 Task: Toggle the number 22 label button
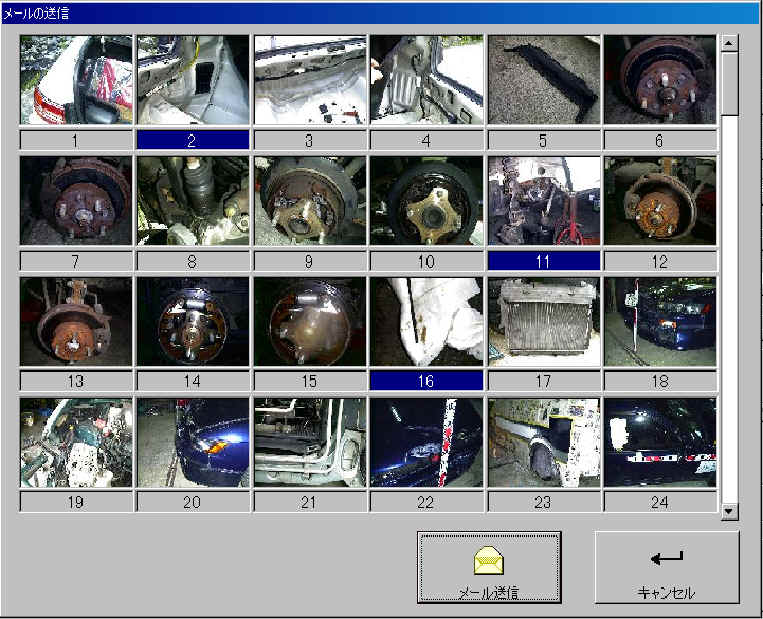click(x=427, y=502)
